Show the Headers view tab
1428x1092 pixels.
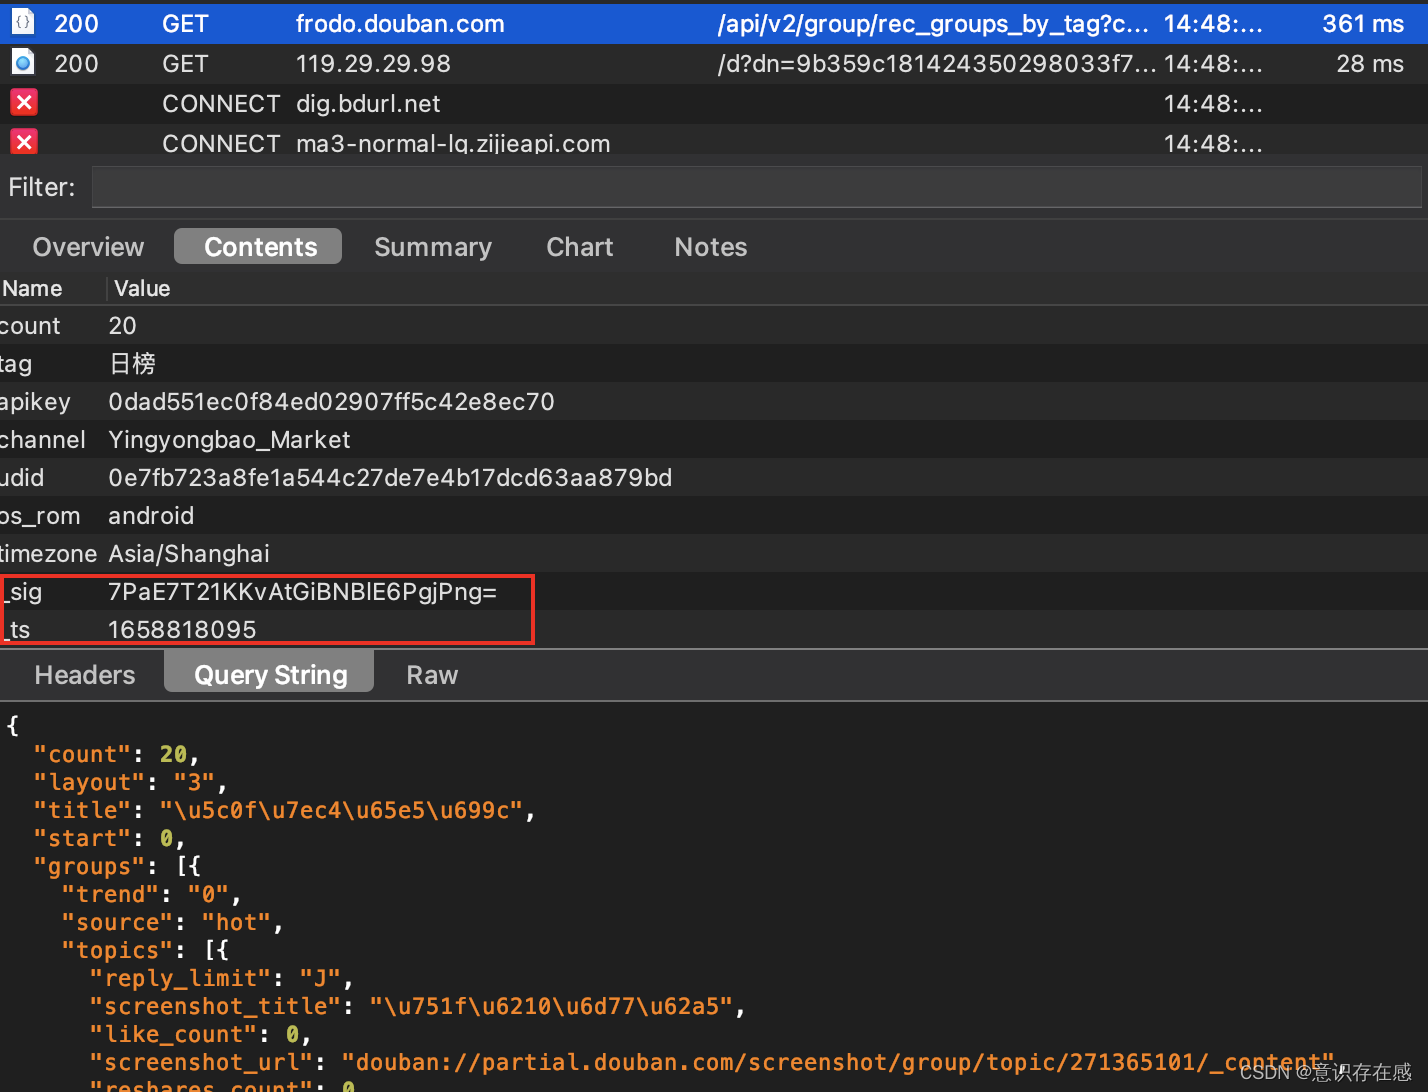point(85,675)
